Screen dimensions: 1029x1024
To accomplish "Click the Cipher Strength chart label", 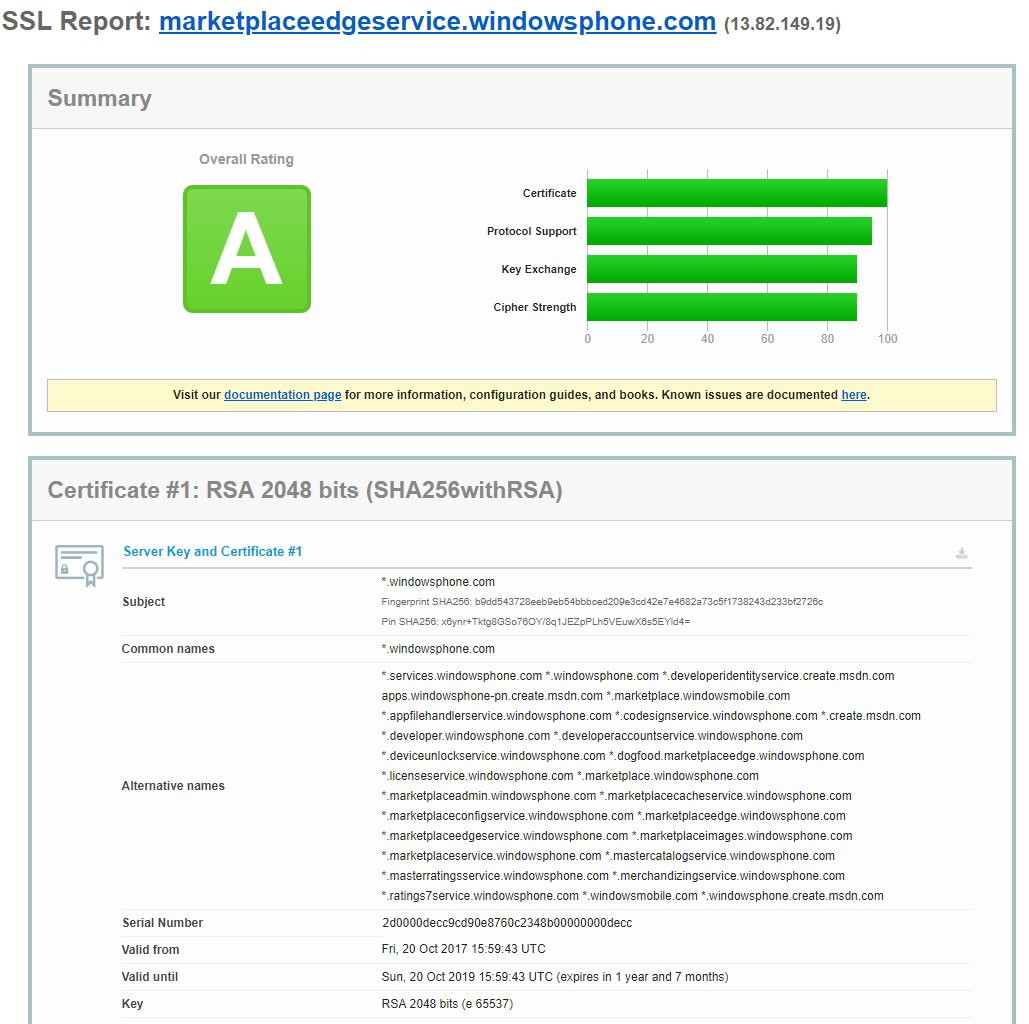I will (535, 307).
